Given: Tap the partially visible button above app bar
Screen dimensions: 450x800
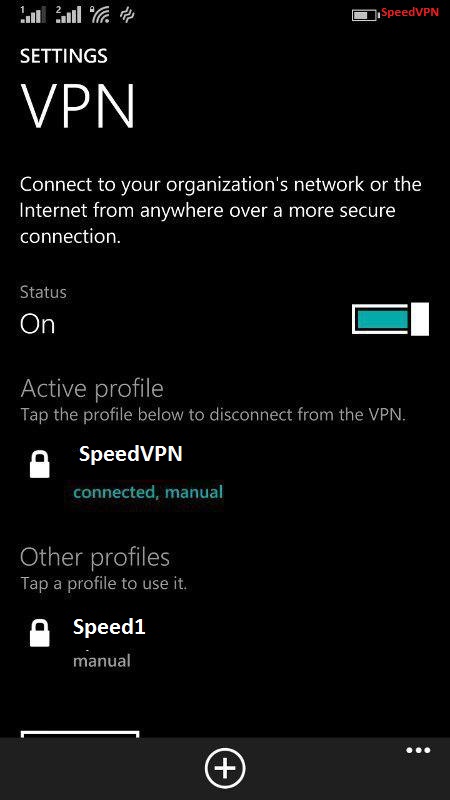Looking at the screenshot, I should [x=80, y=734].
